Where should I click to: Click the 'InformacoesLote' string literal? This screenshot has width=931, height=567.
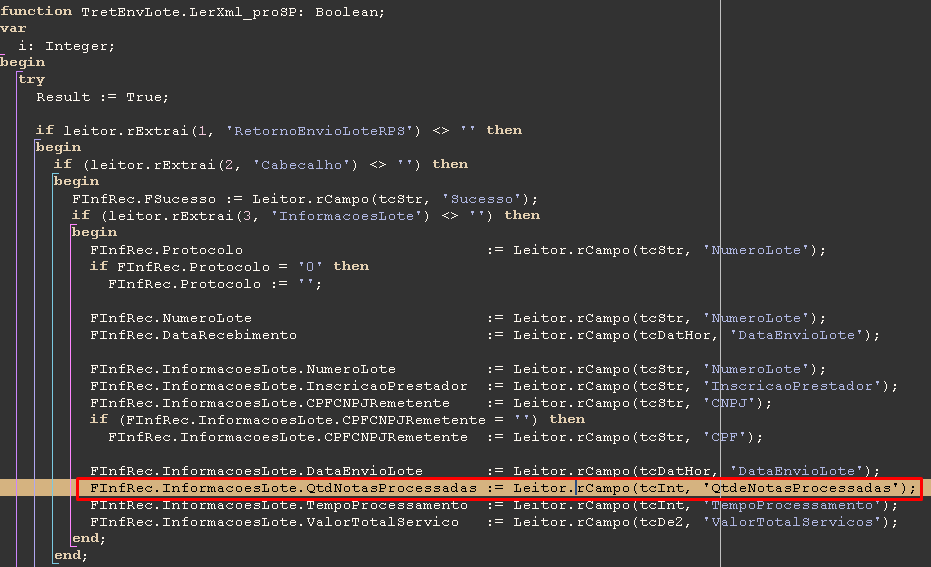[347, 216]
